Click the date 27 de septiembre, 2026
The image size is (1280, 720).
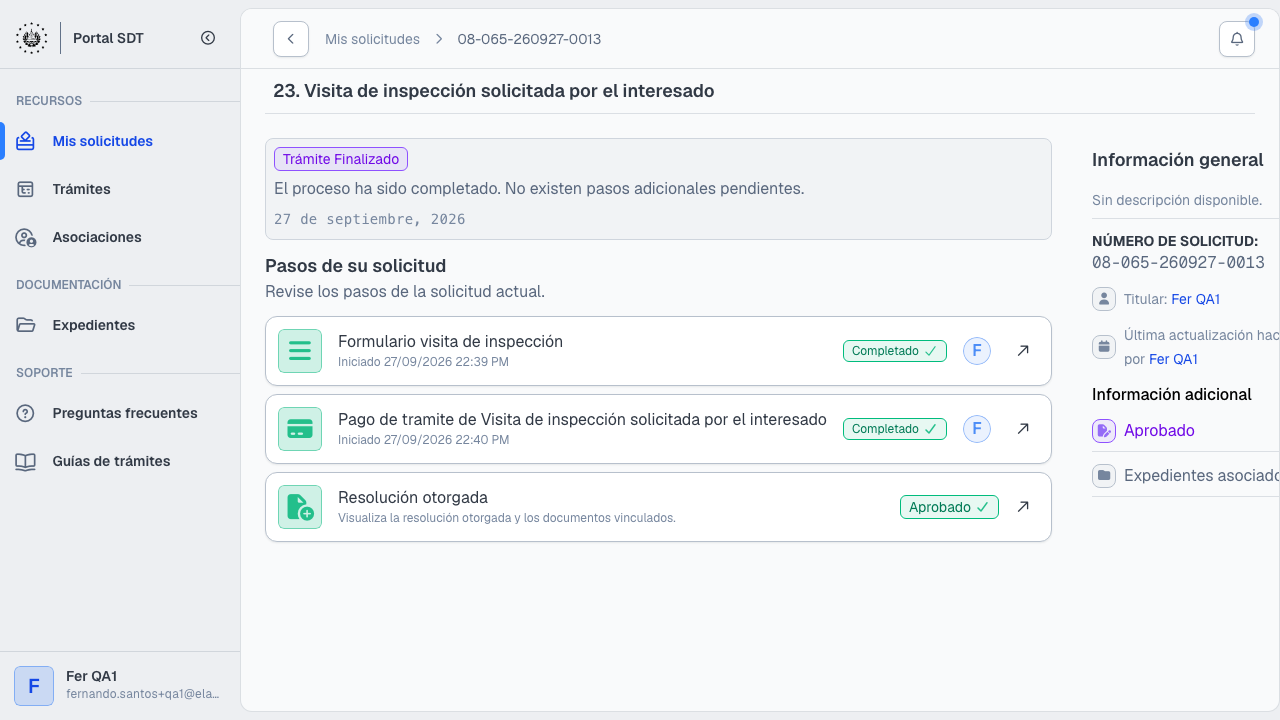(x=370, y=219)
